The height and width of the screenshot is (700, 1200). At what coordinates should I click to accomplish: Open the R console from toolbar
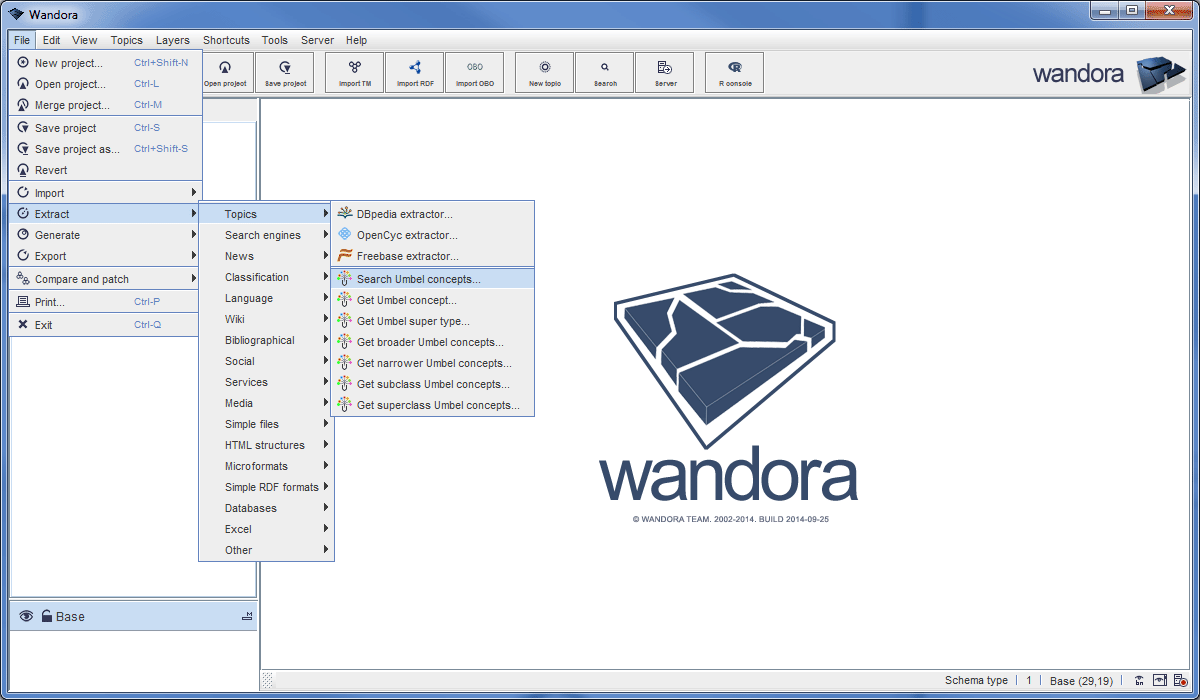(x=735, y=73)
